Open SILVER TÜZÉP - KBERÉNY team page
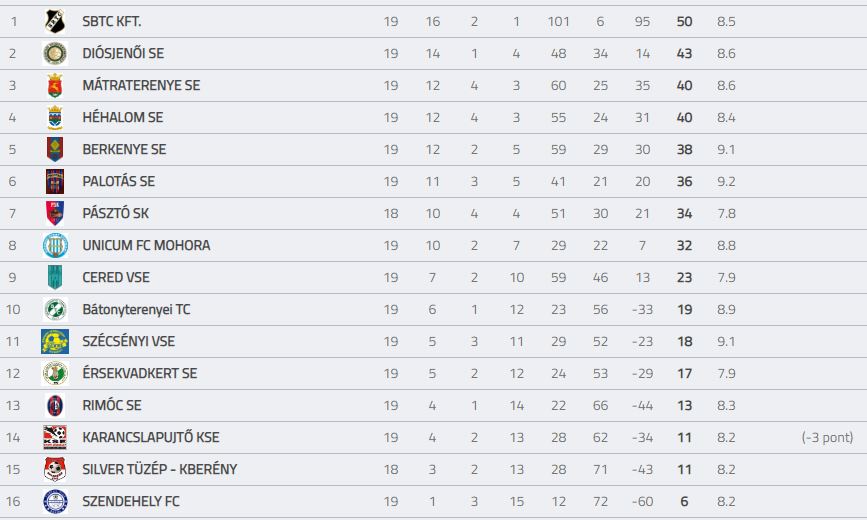The width and height of the screenshot is (867, 520). coord(160,470)
